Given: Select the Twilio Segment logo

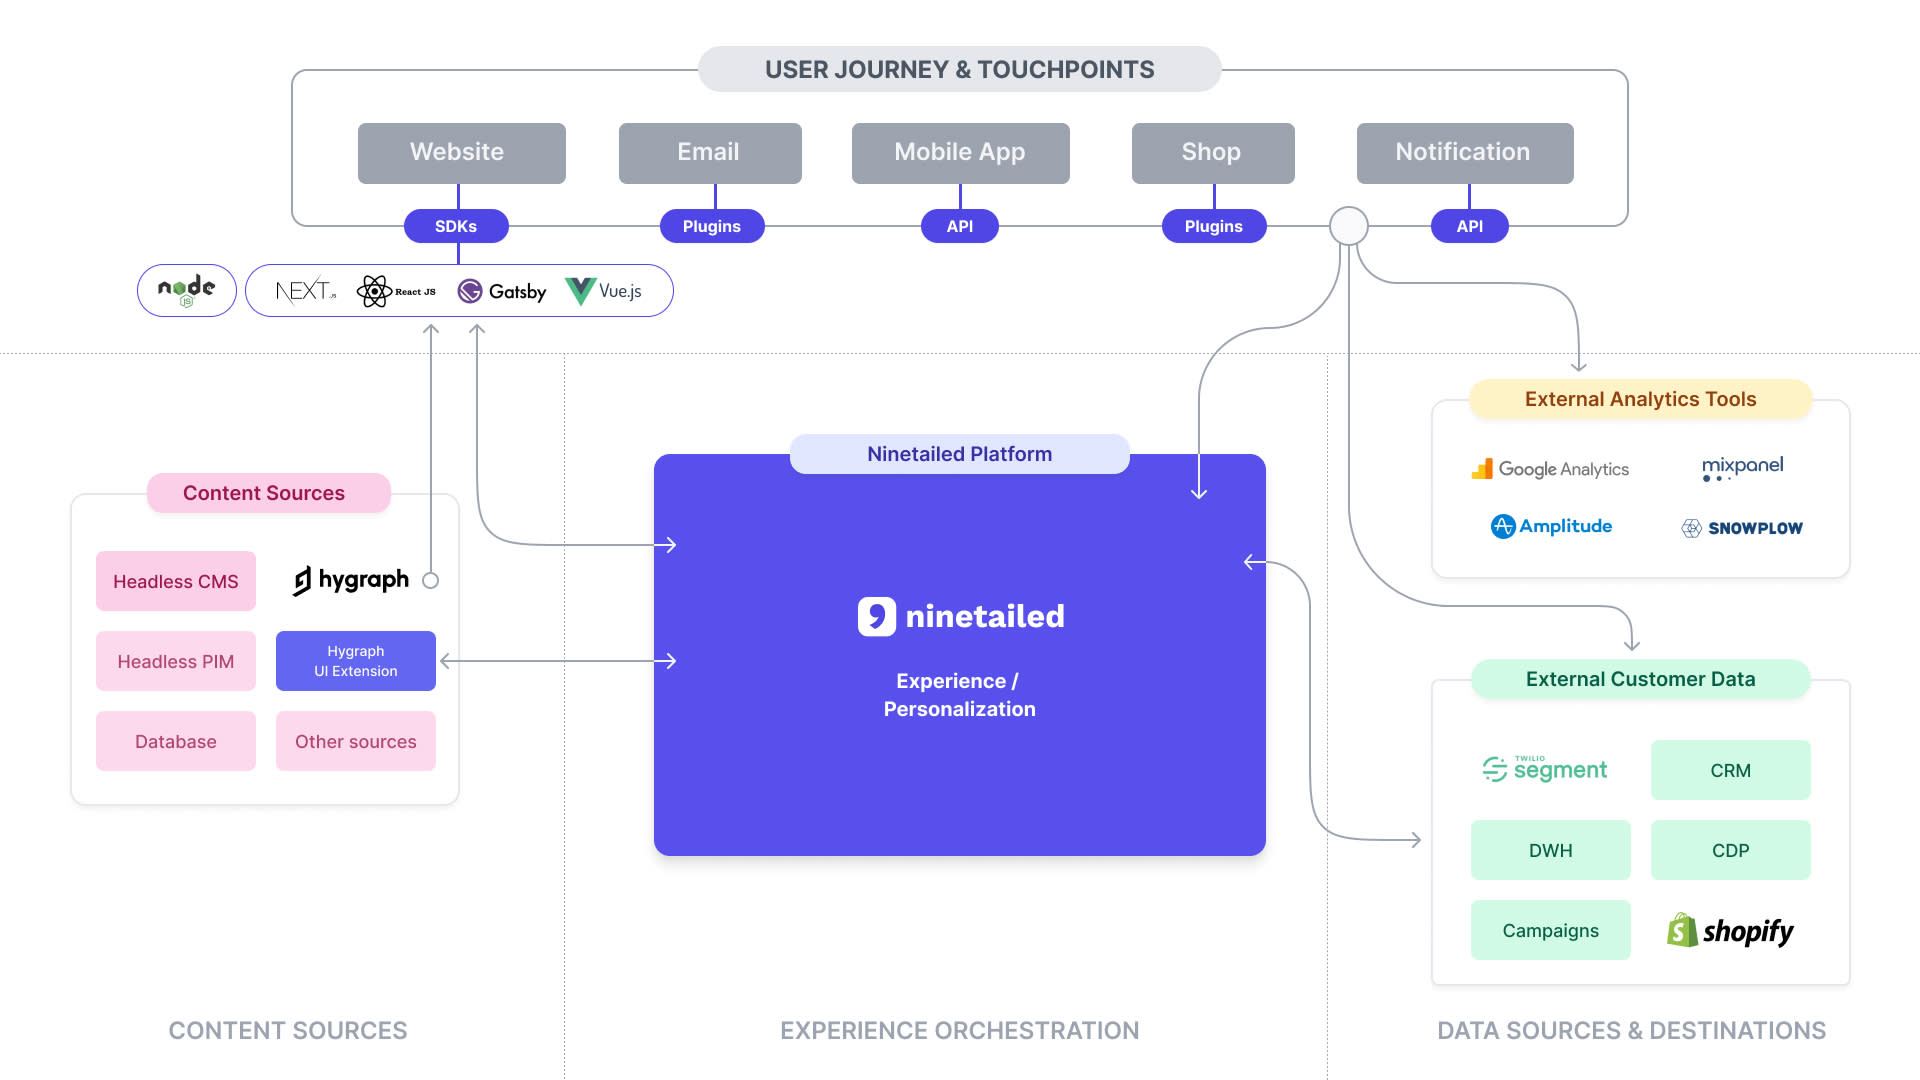Looking at the screenshot, I should 1545,769.
